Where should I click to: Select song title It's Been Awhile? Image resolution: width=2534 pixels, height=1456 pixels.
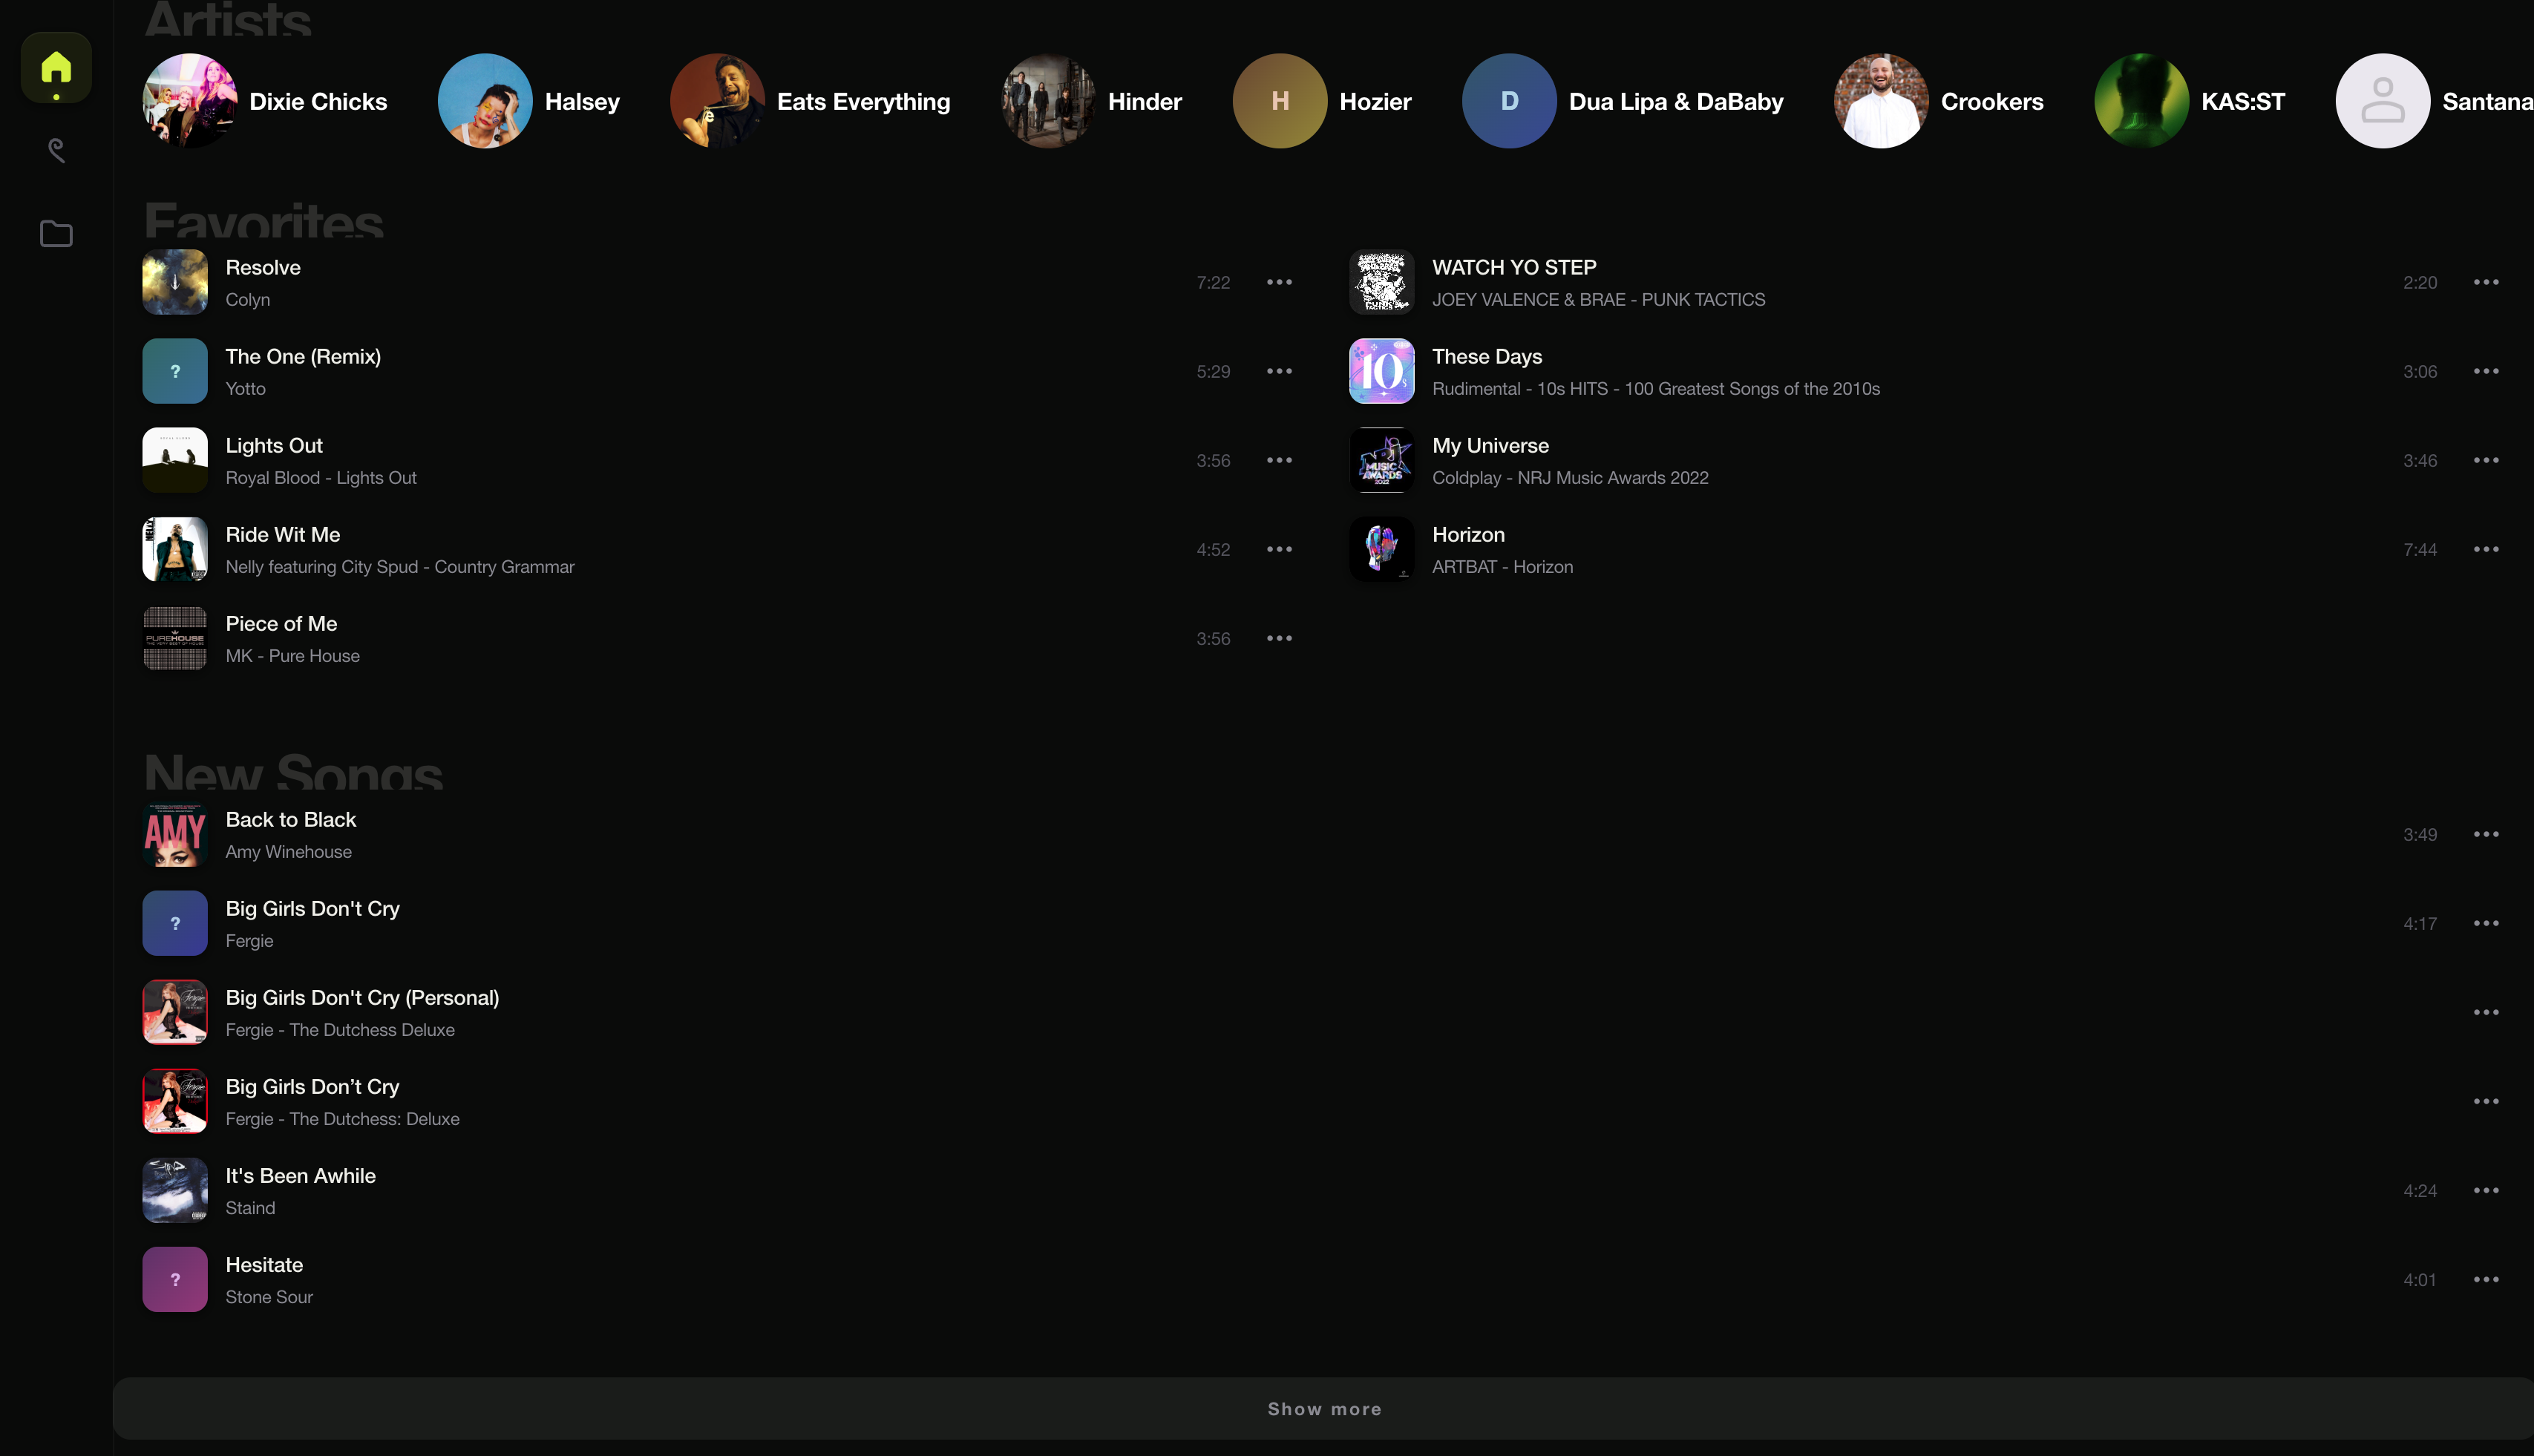pos(301,1175)
